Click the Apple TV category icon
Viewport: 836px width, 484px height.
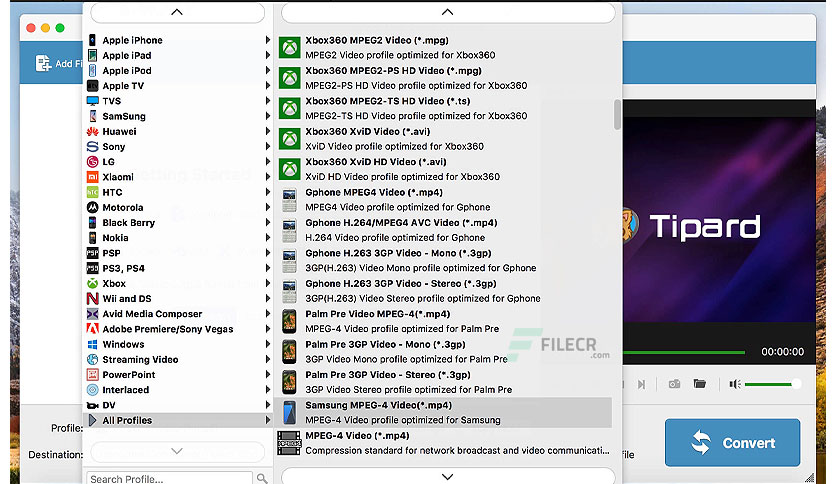coord(92,86)
